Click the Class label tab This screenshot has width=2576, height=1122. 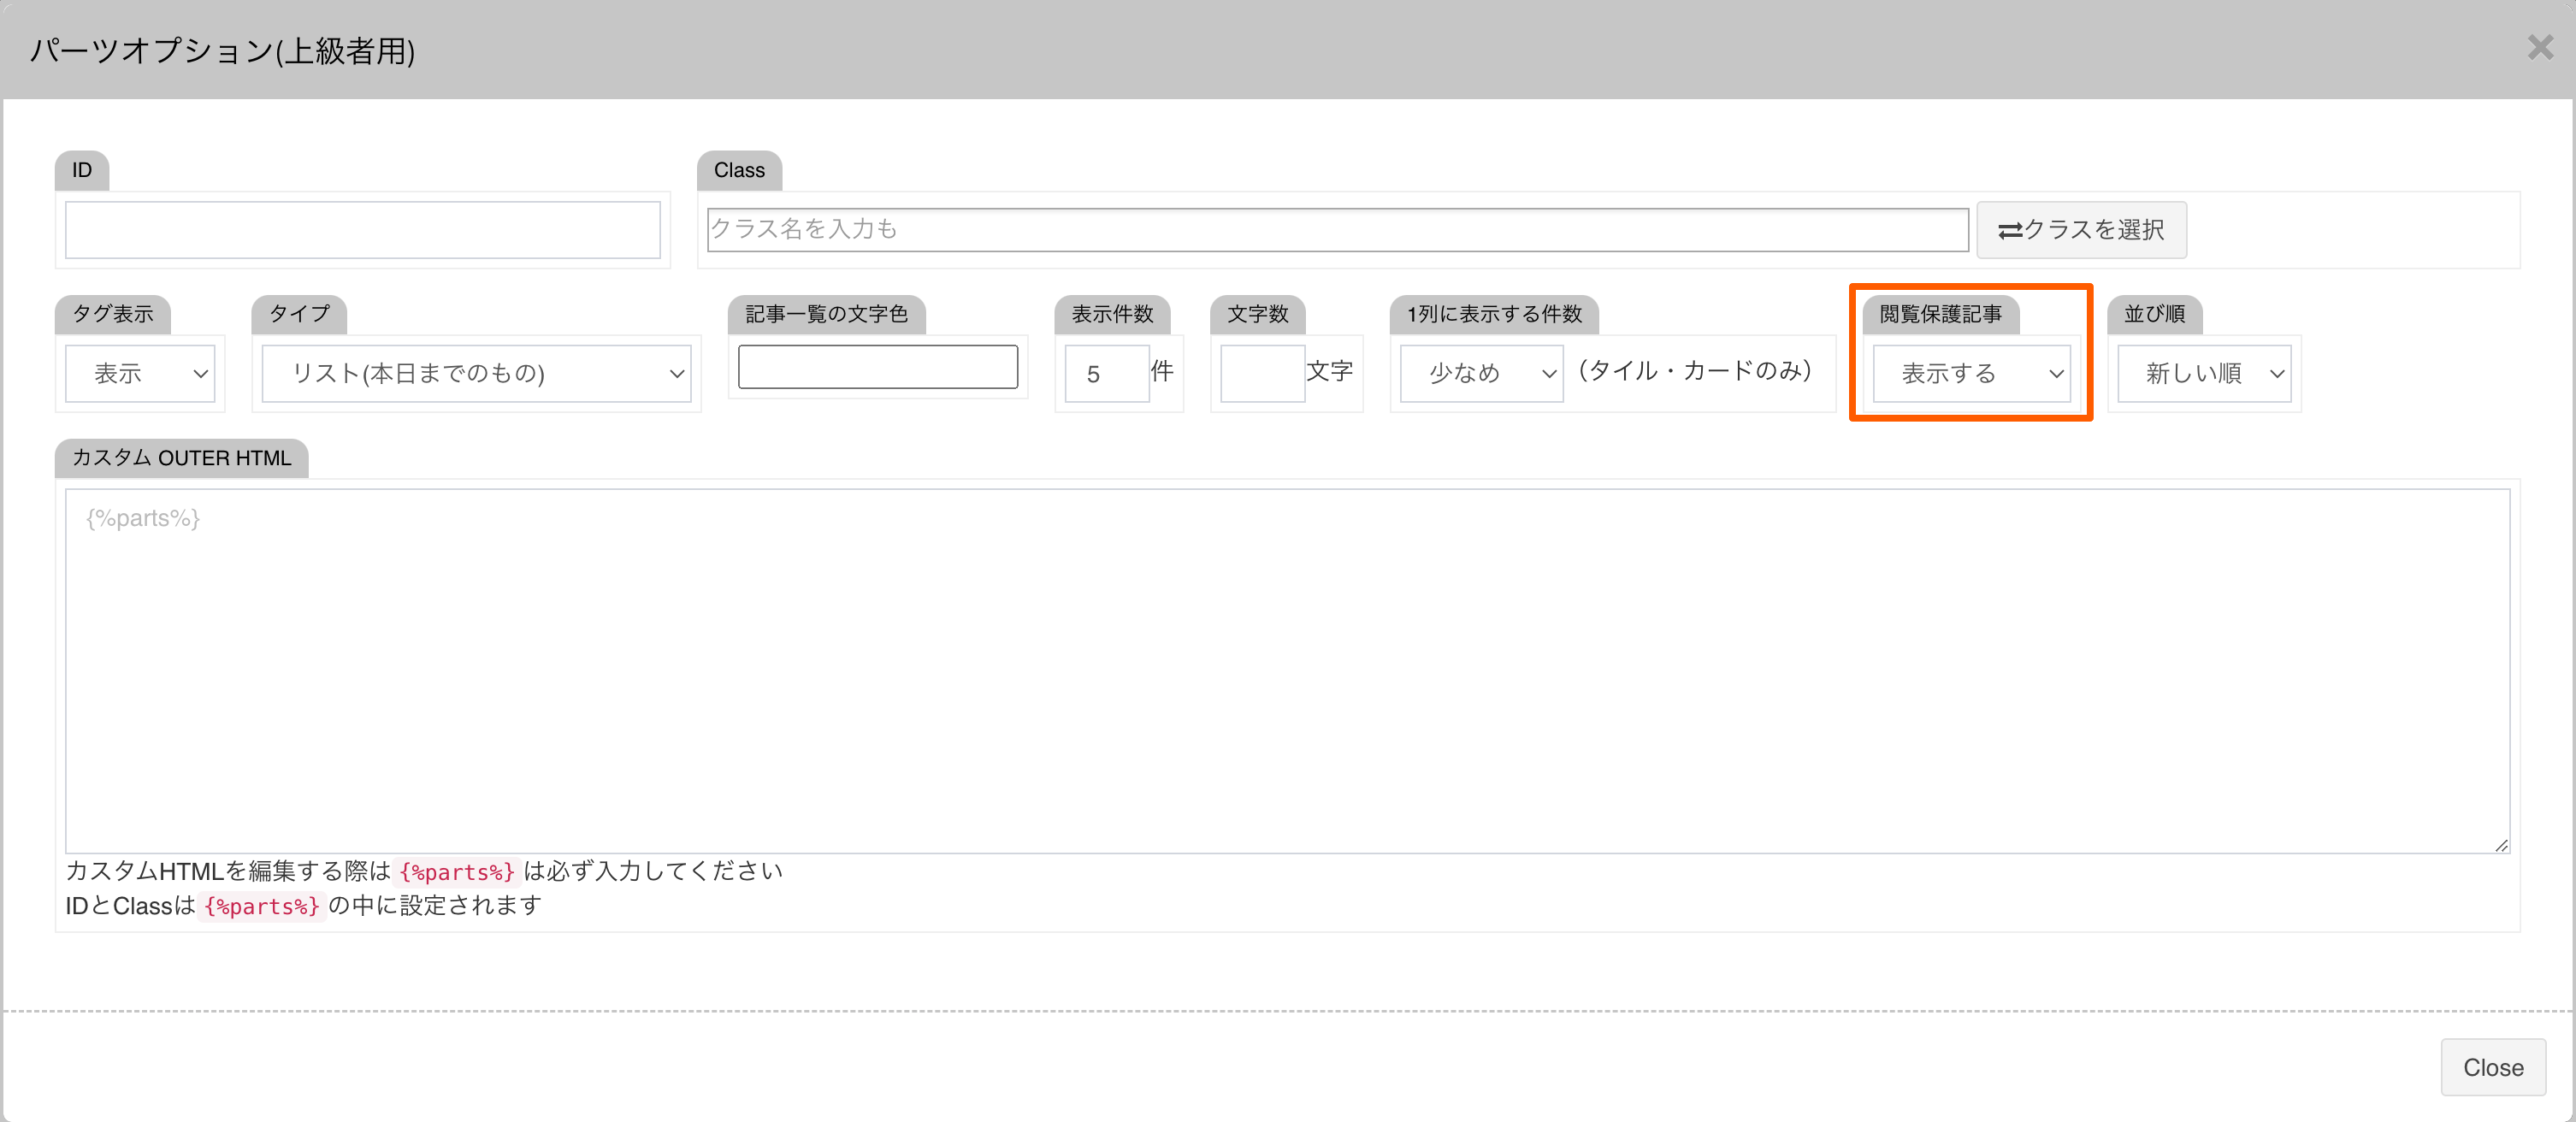click(739, 170)
